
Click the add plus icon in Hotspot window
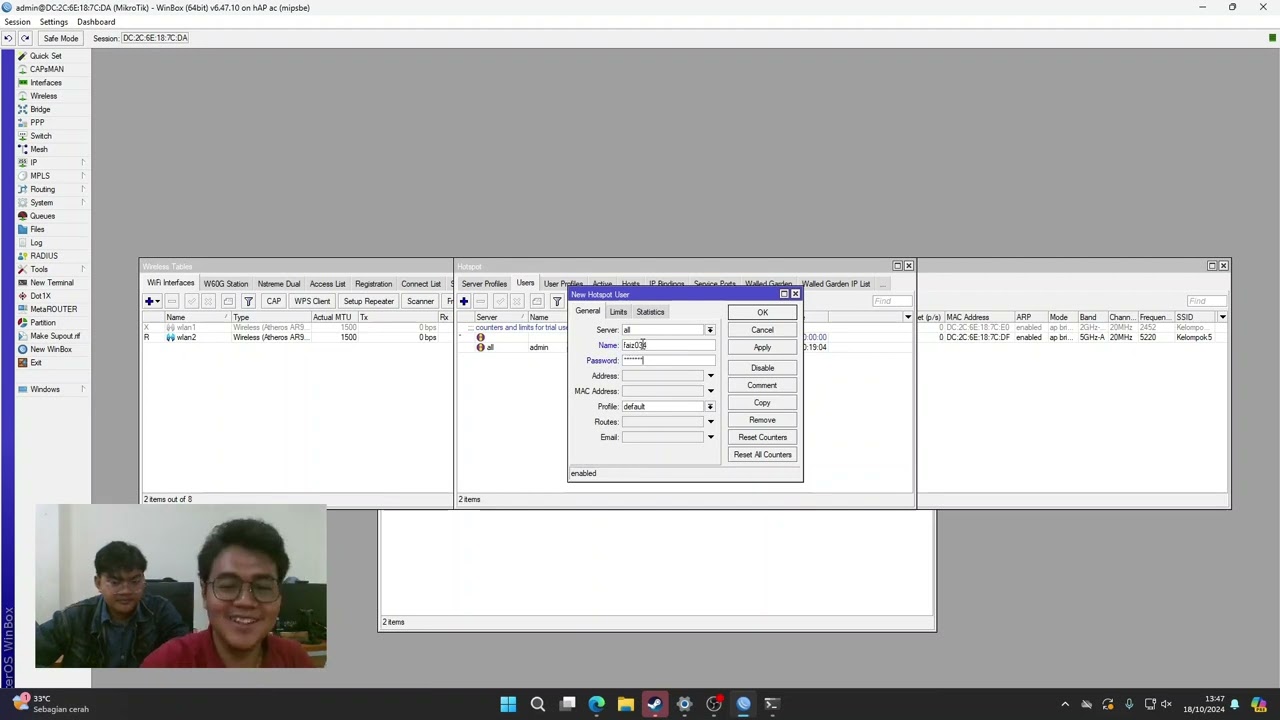point(464,301)
